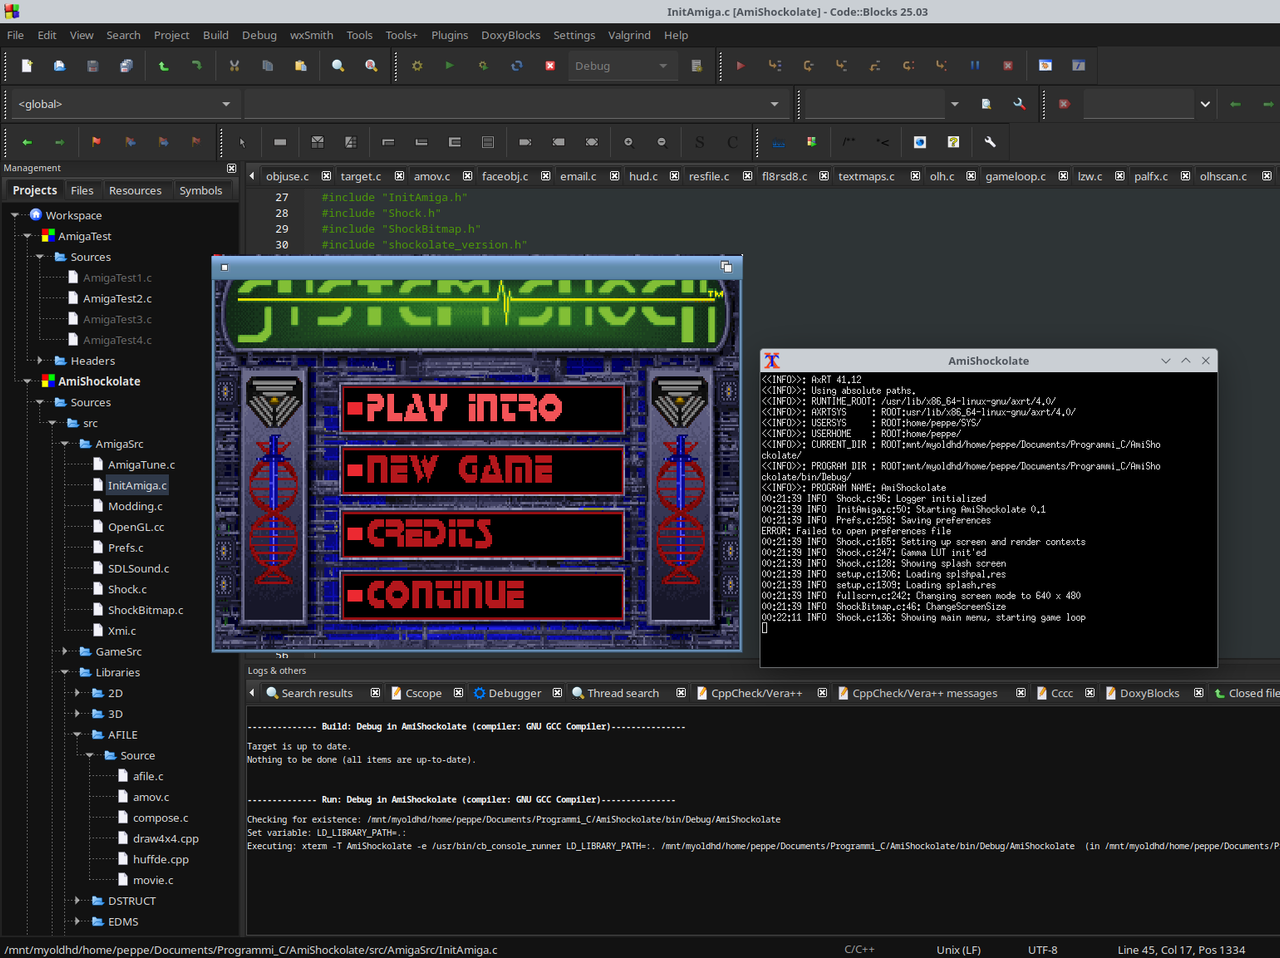Open Find with the magnifier icon
This screenshot has height=958, width=1280.
click(338, 66)
